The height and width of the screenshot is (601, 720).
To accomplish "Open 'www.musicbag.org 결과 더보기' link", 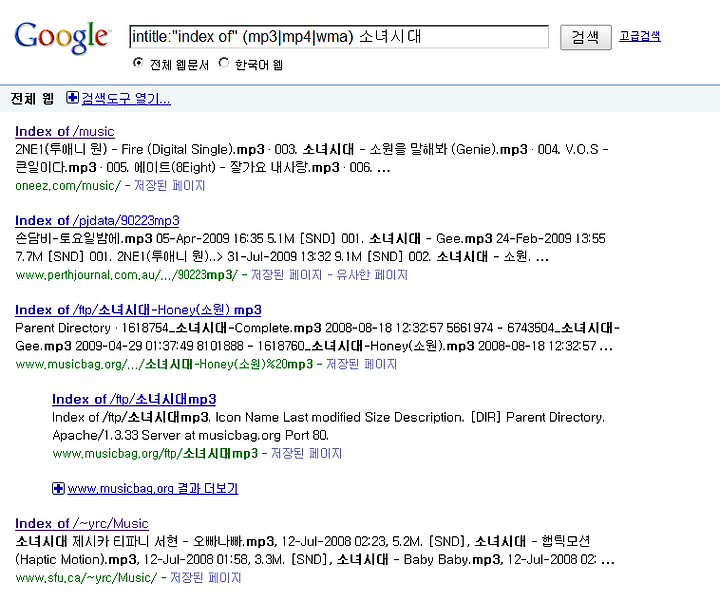I will 153,489.
